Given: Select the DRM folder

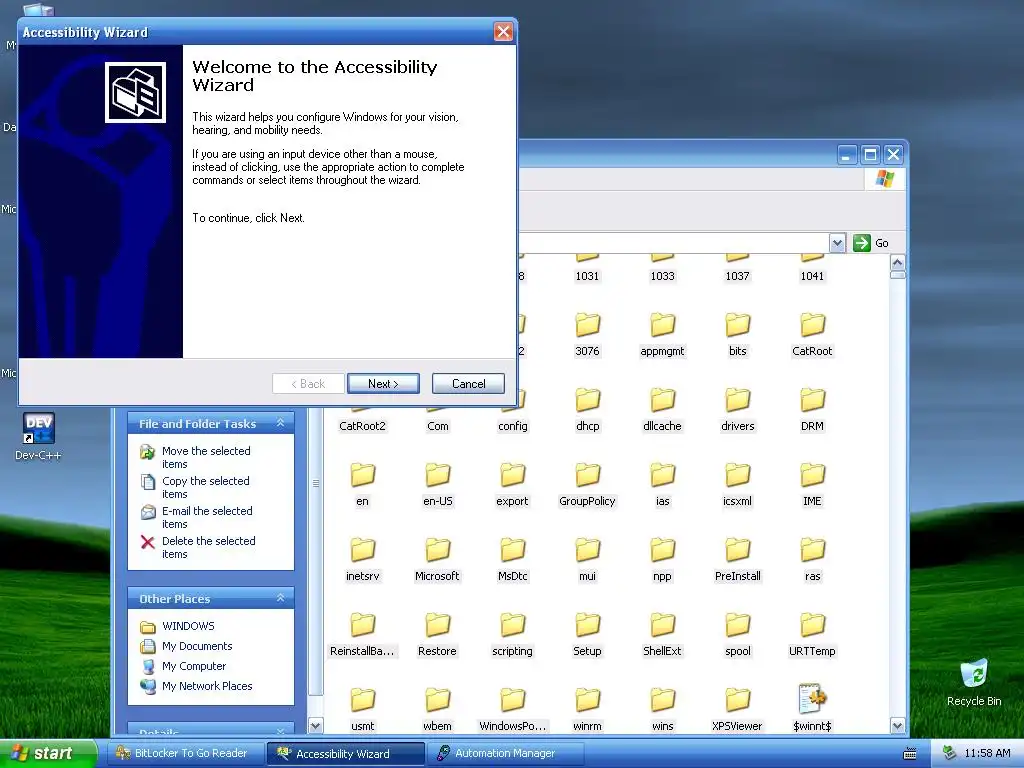Looking at the screenshot, I should click(x=812, y=409).
